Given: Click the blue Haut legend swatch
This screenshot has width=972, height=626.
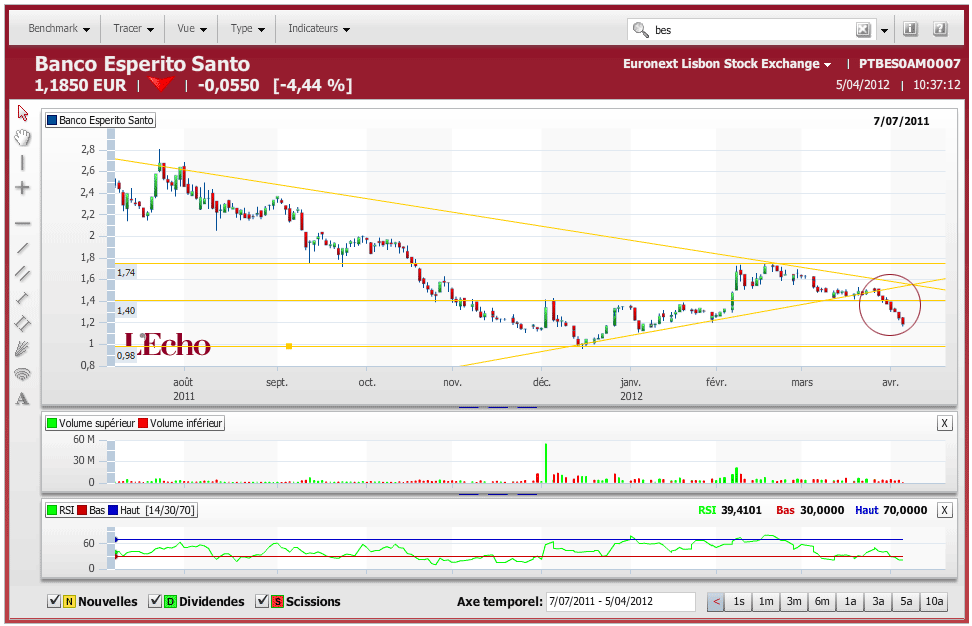Looking at the screenshot, I should (x=113, y=510).
